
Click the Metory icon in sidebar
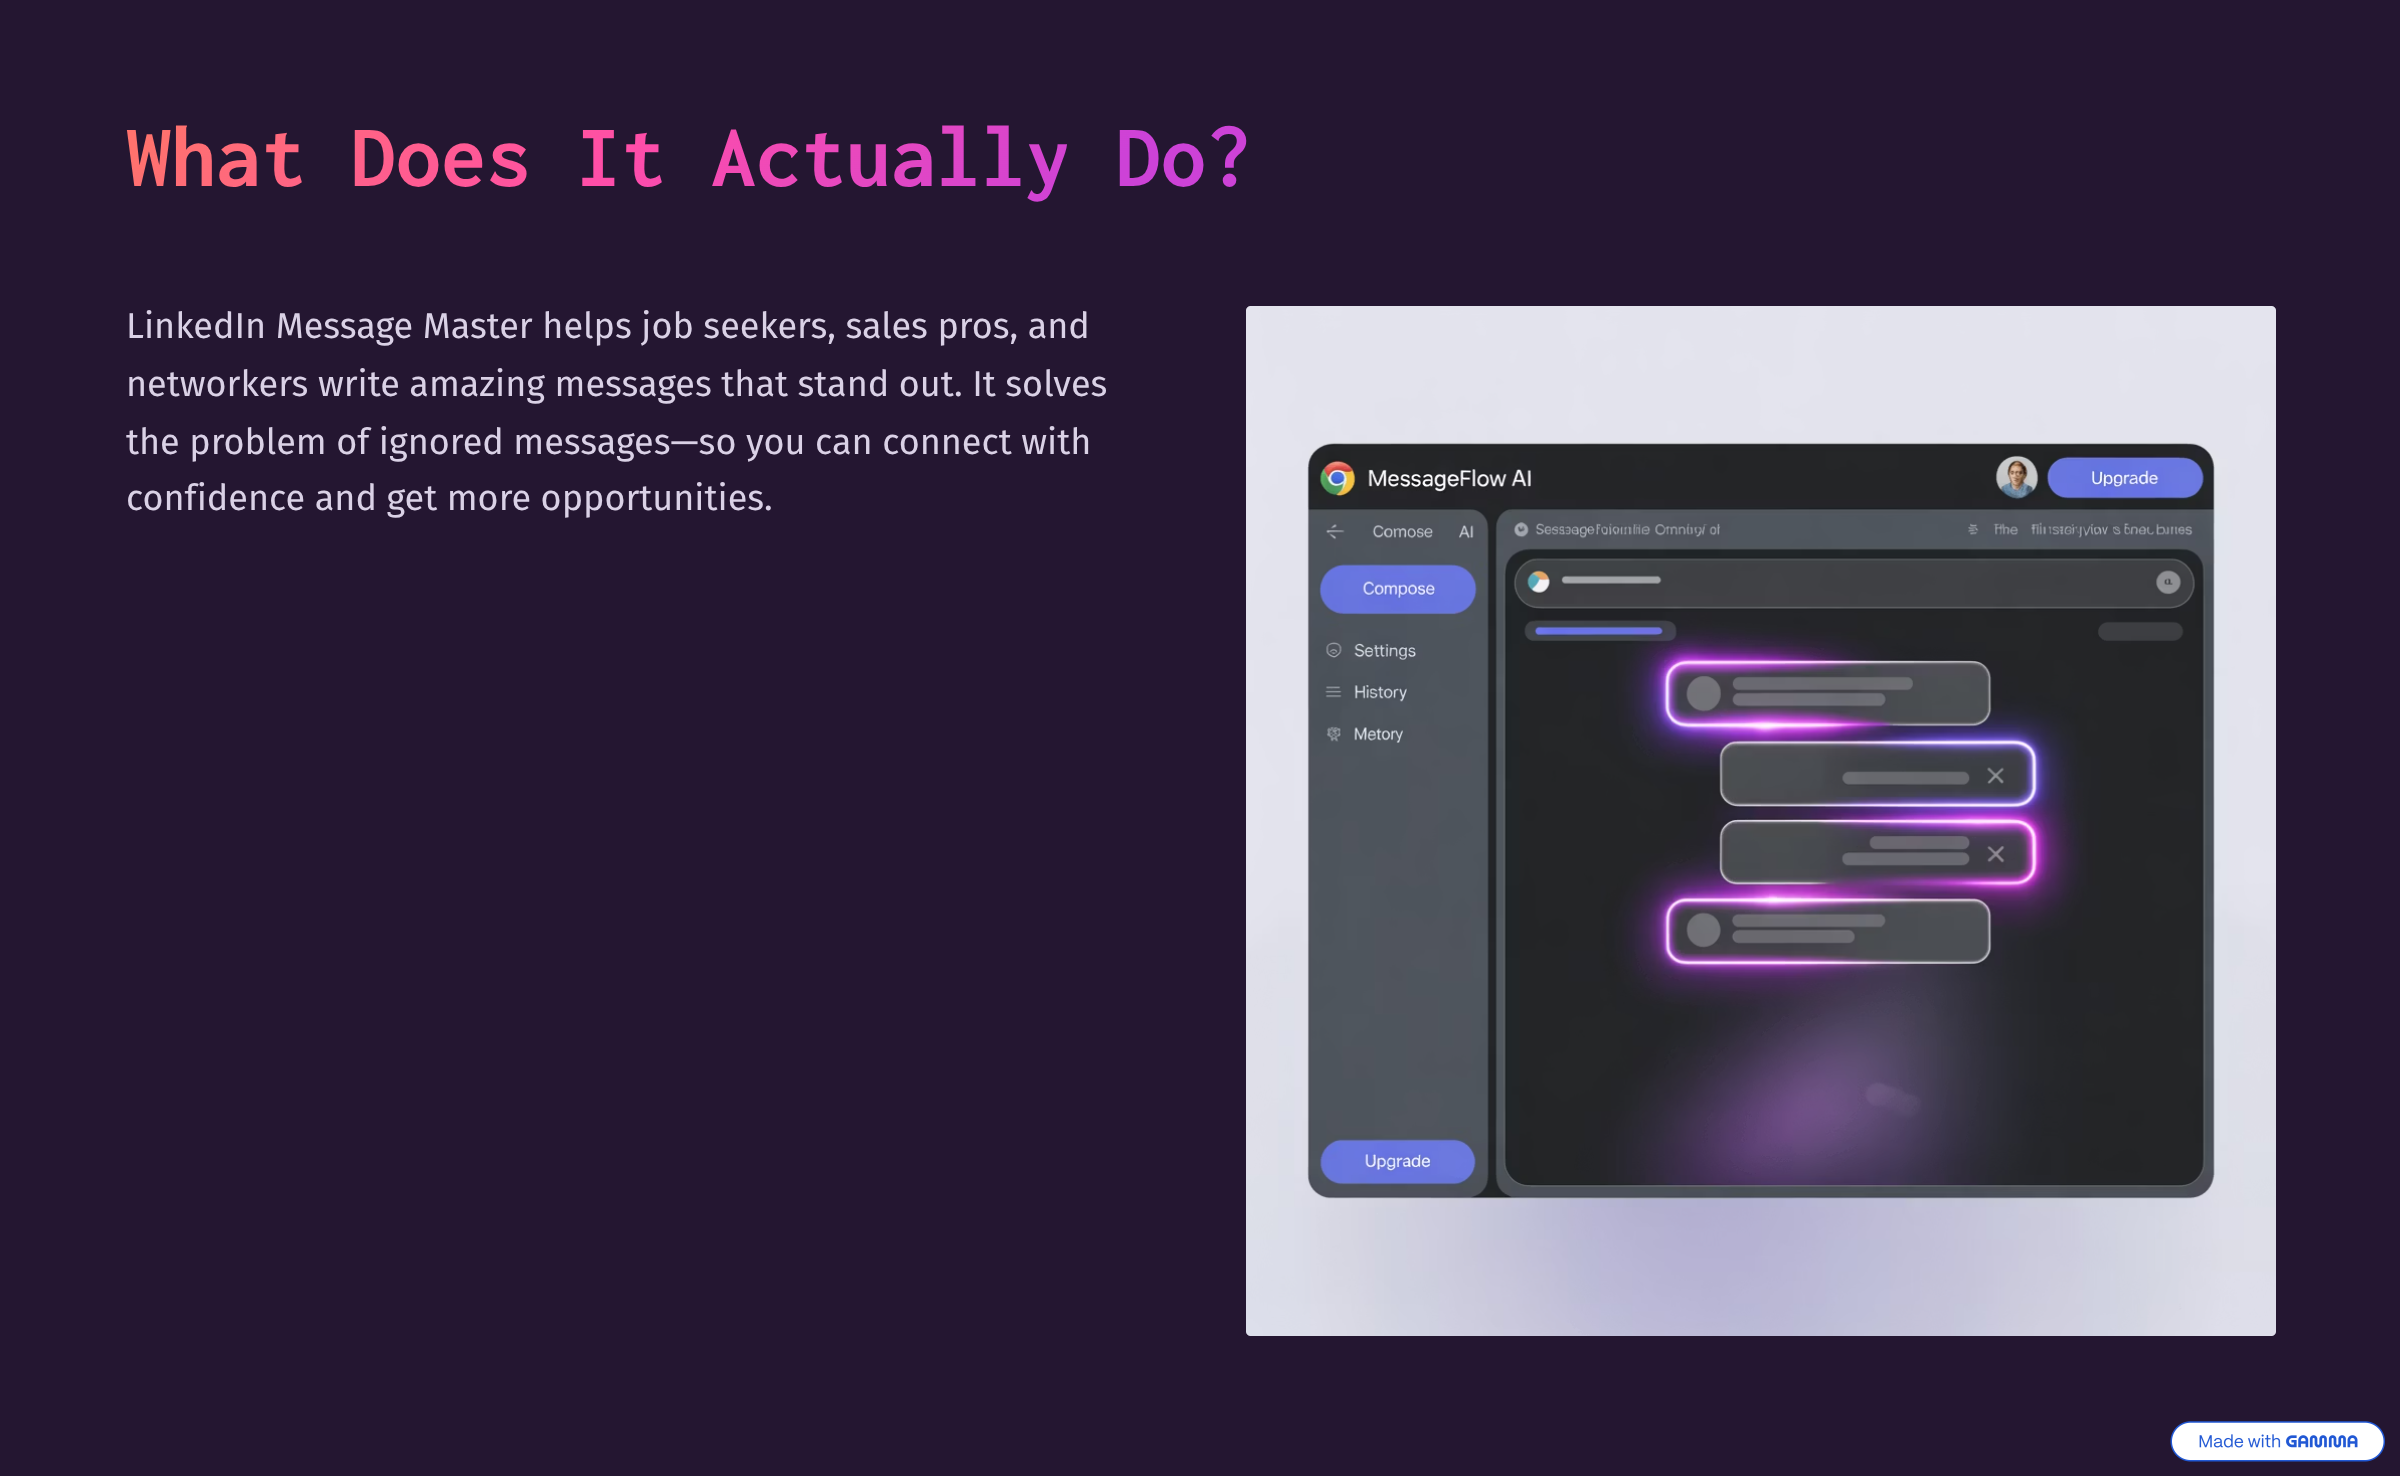tap(1333, 734)
